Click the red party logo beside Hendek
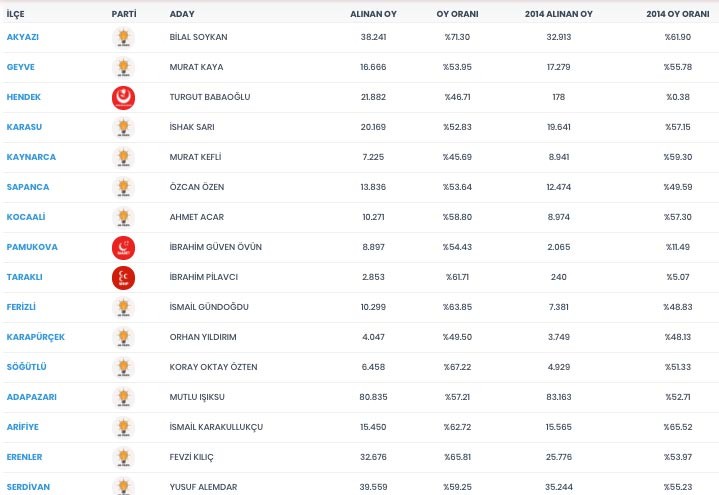 pos(125,98)
